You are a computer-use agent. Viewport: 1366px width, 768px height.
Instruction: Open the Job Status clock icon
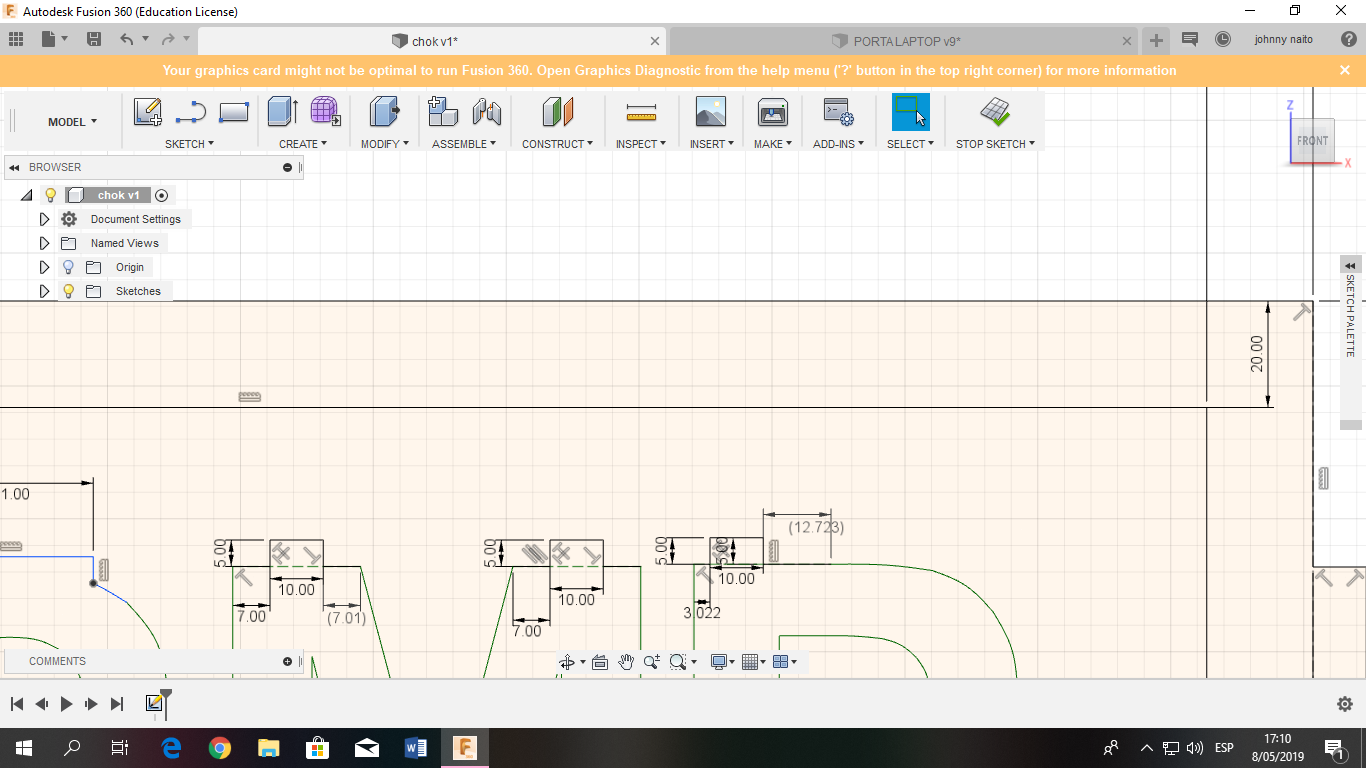(x=1222, y=40)
